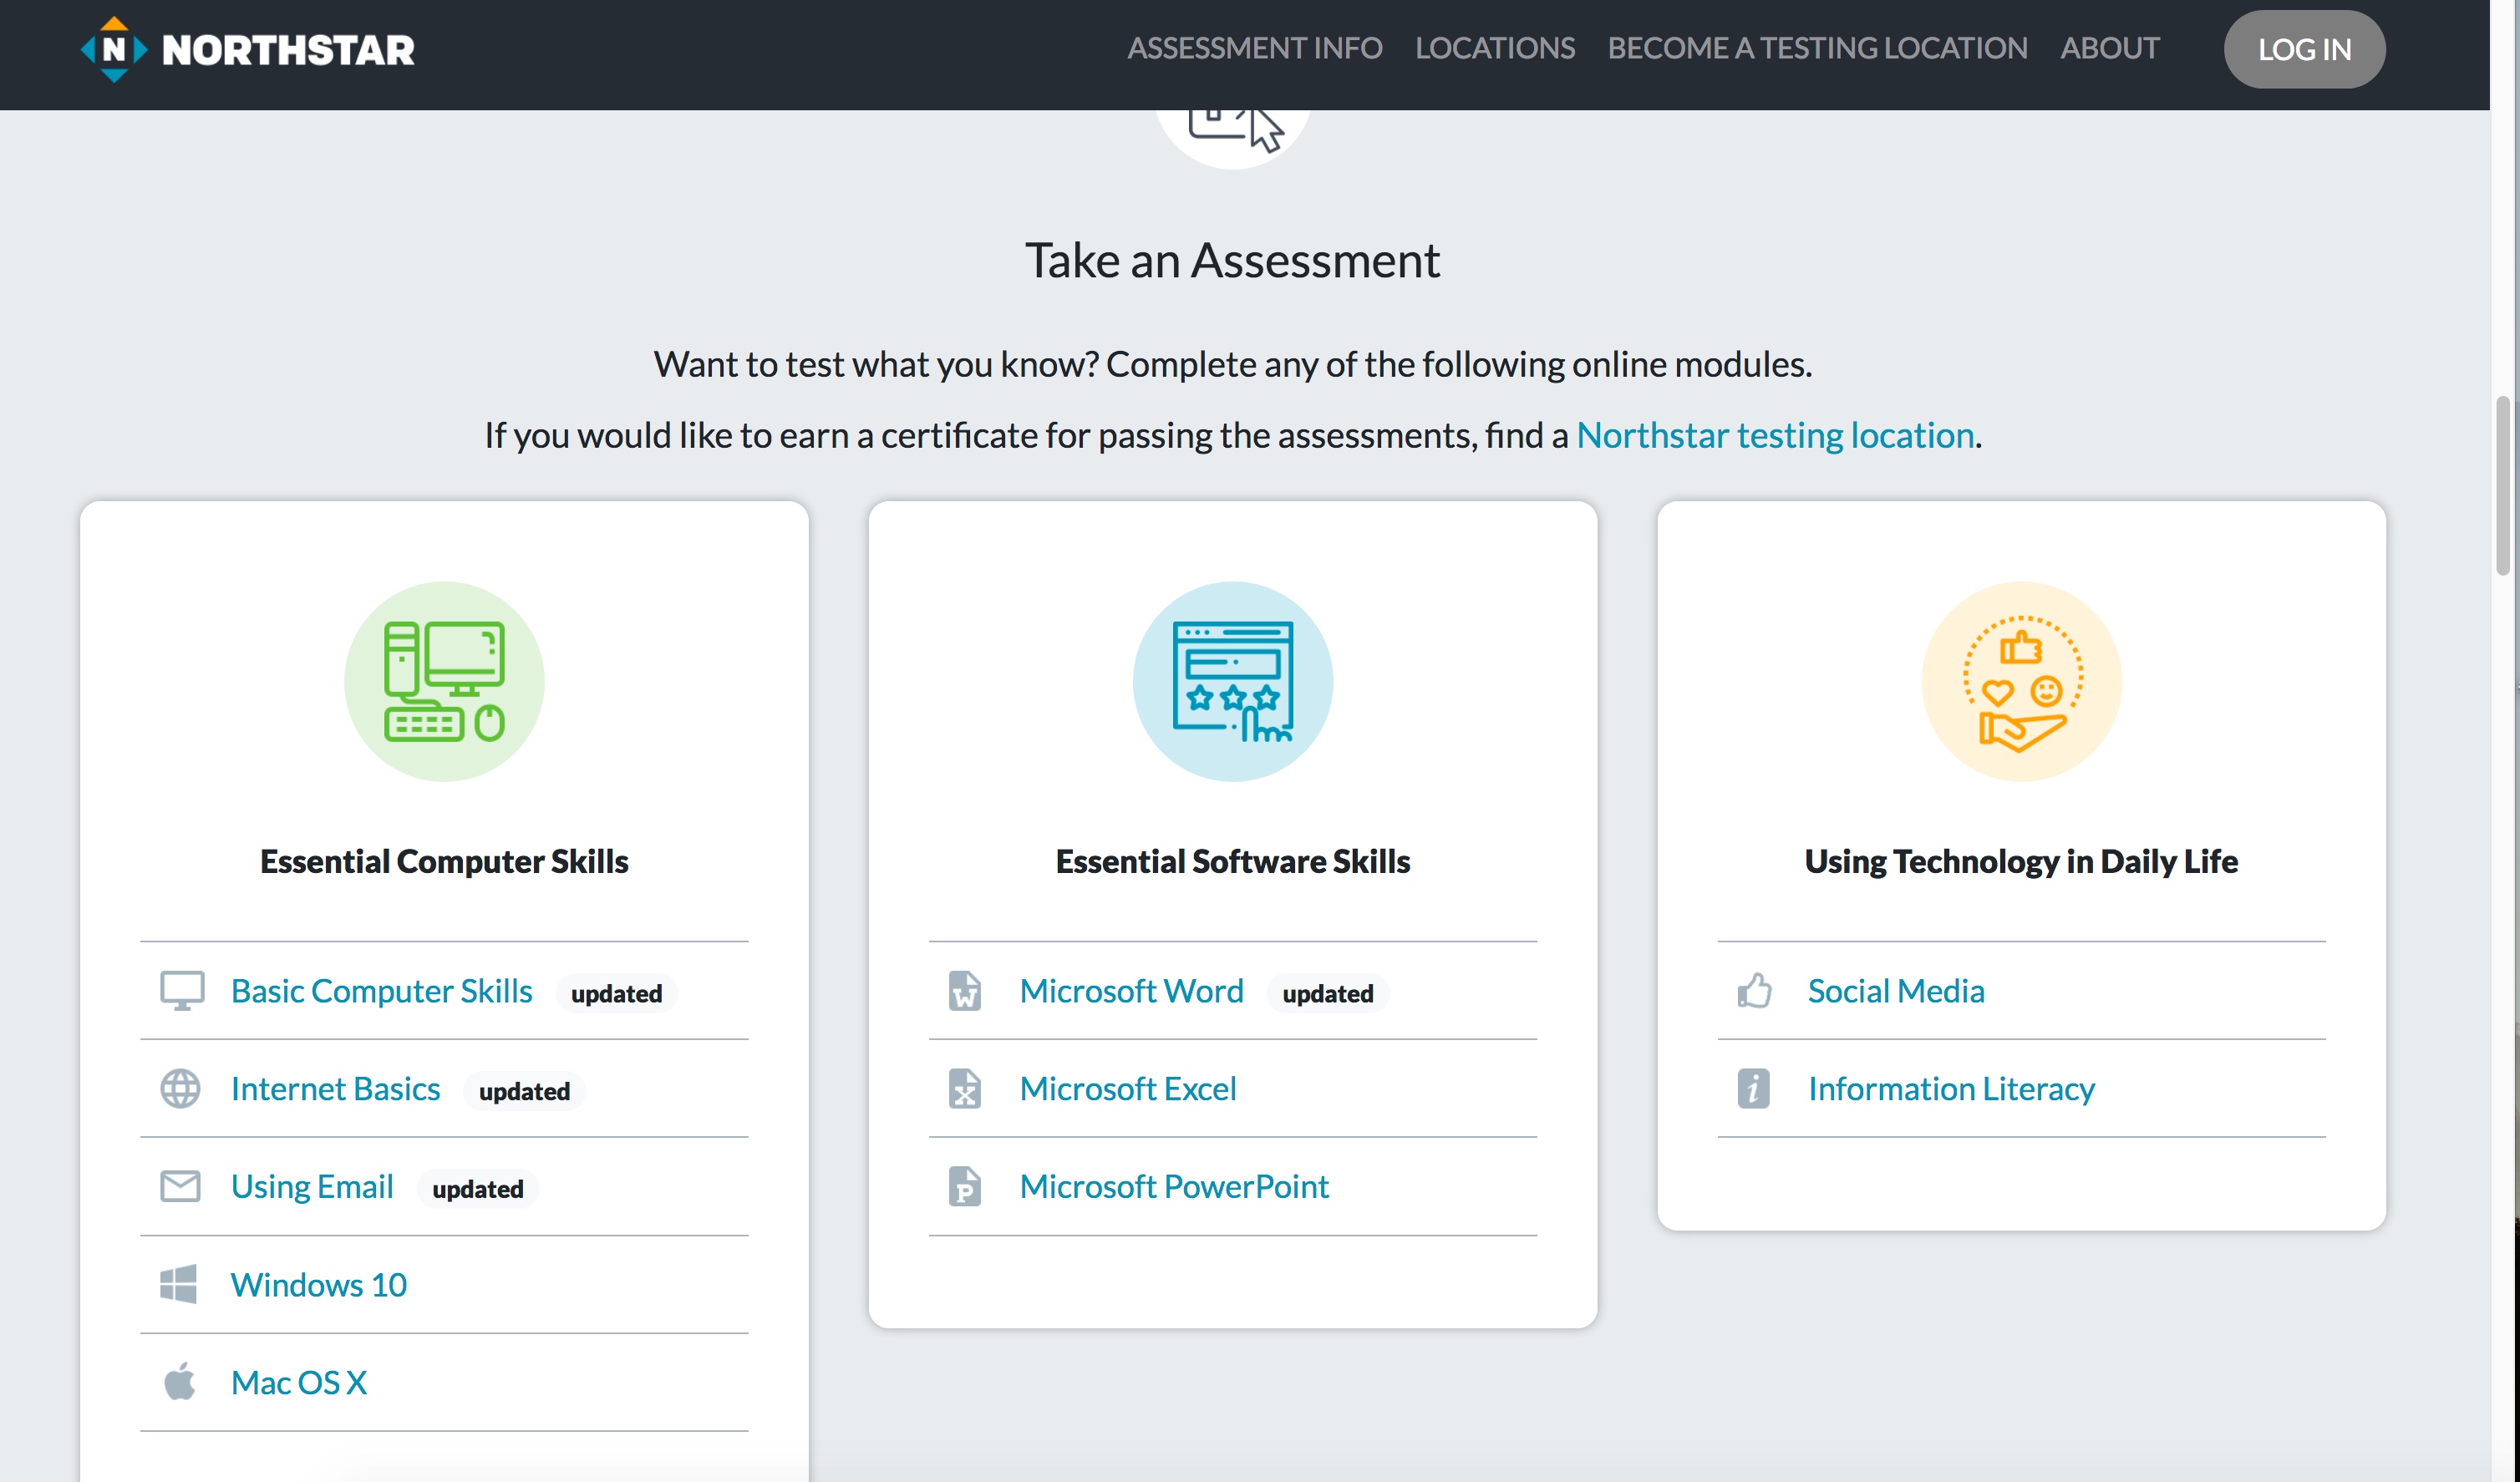Click the monitor icon next to Basic Computer Skills
The image size is (2520, 1482).
coord(181,991)
